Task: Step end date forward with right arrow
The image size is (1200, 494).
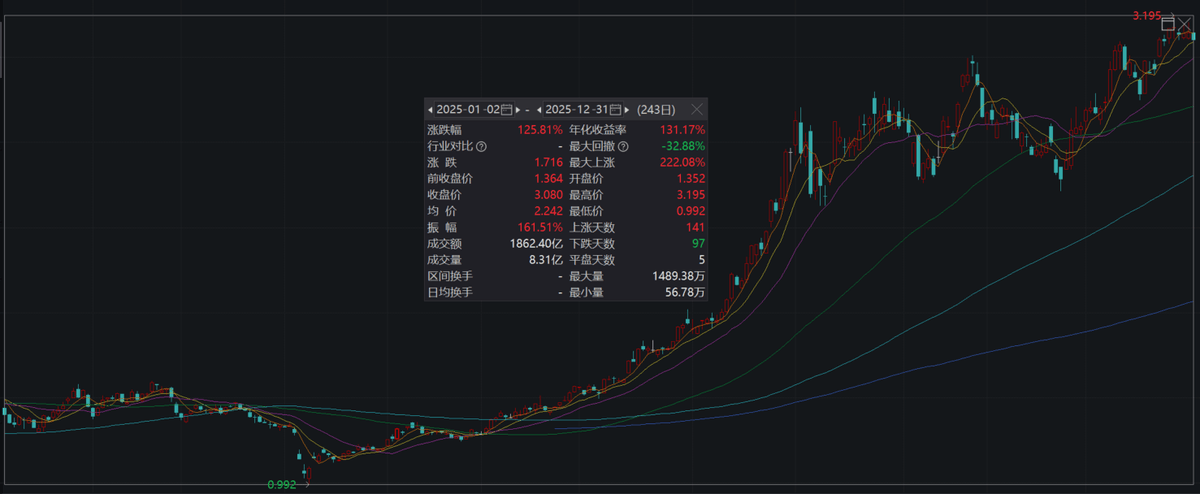Action: (628, 109)
